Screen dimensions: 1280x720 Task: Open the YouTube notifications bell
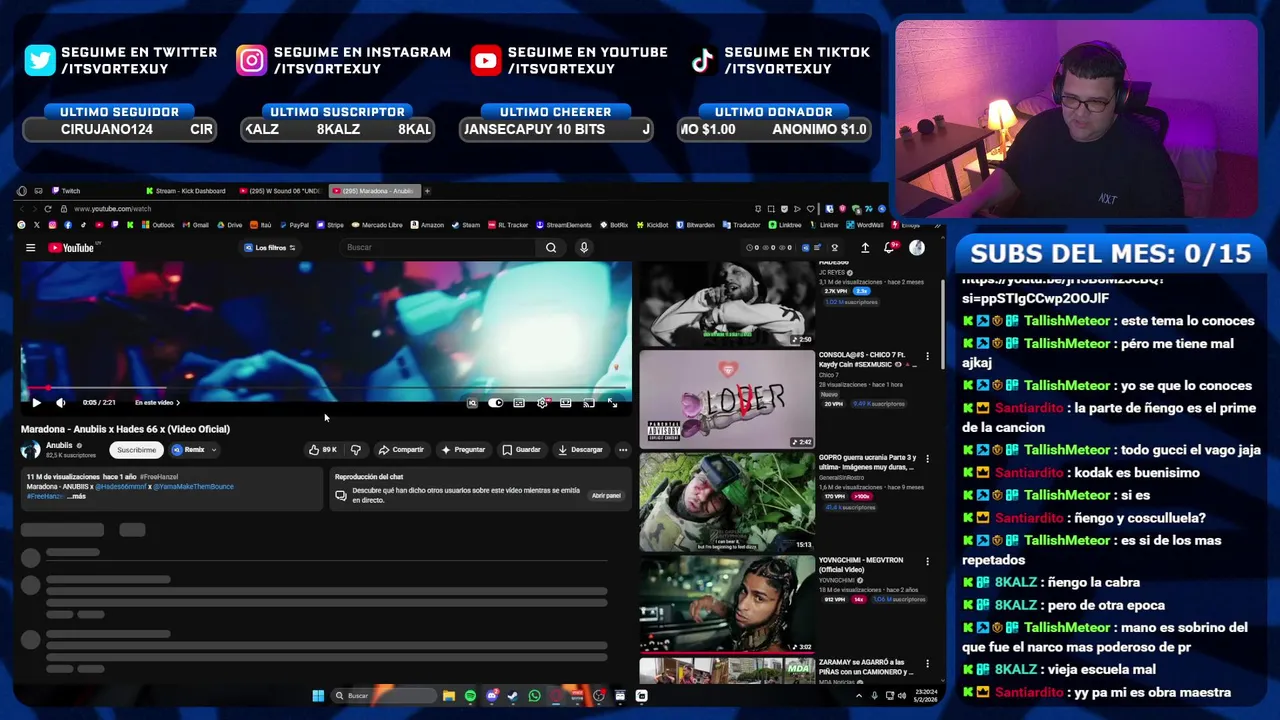pos(889,248)
